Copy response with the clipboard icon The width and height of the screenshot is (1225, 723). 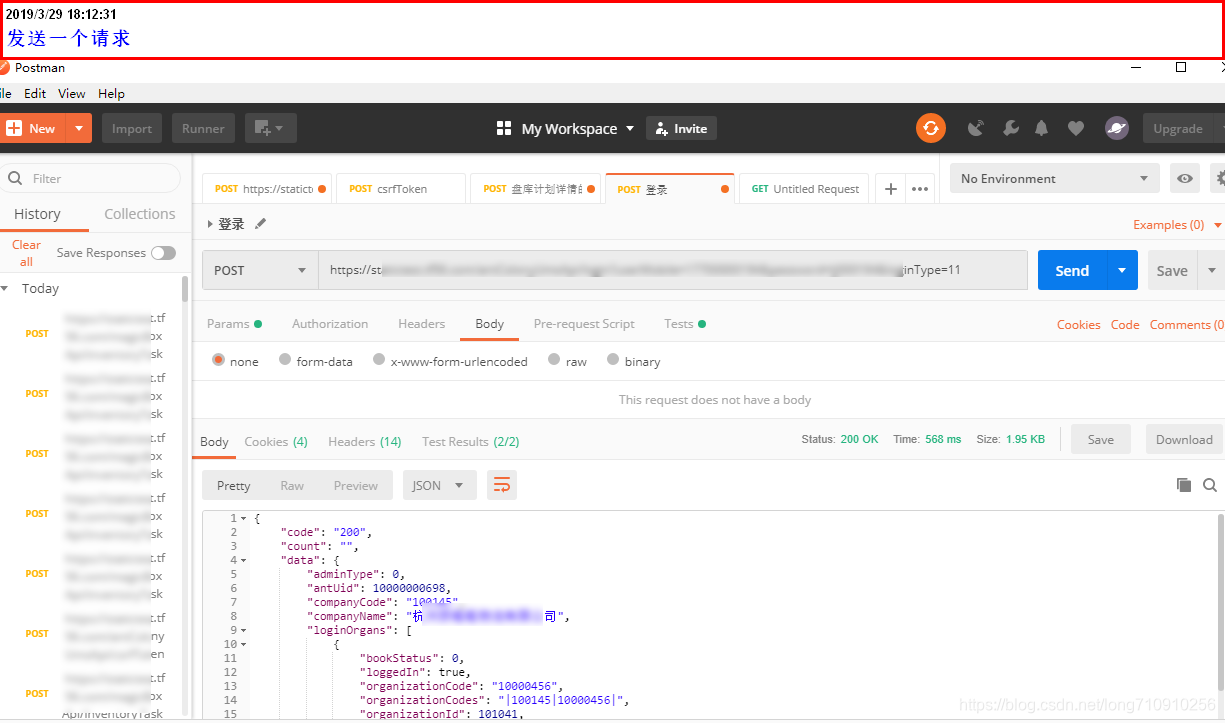tap(1184, 485)
